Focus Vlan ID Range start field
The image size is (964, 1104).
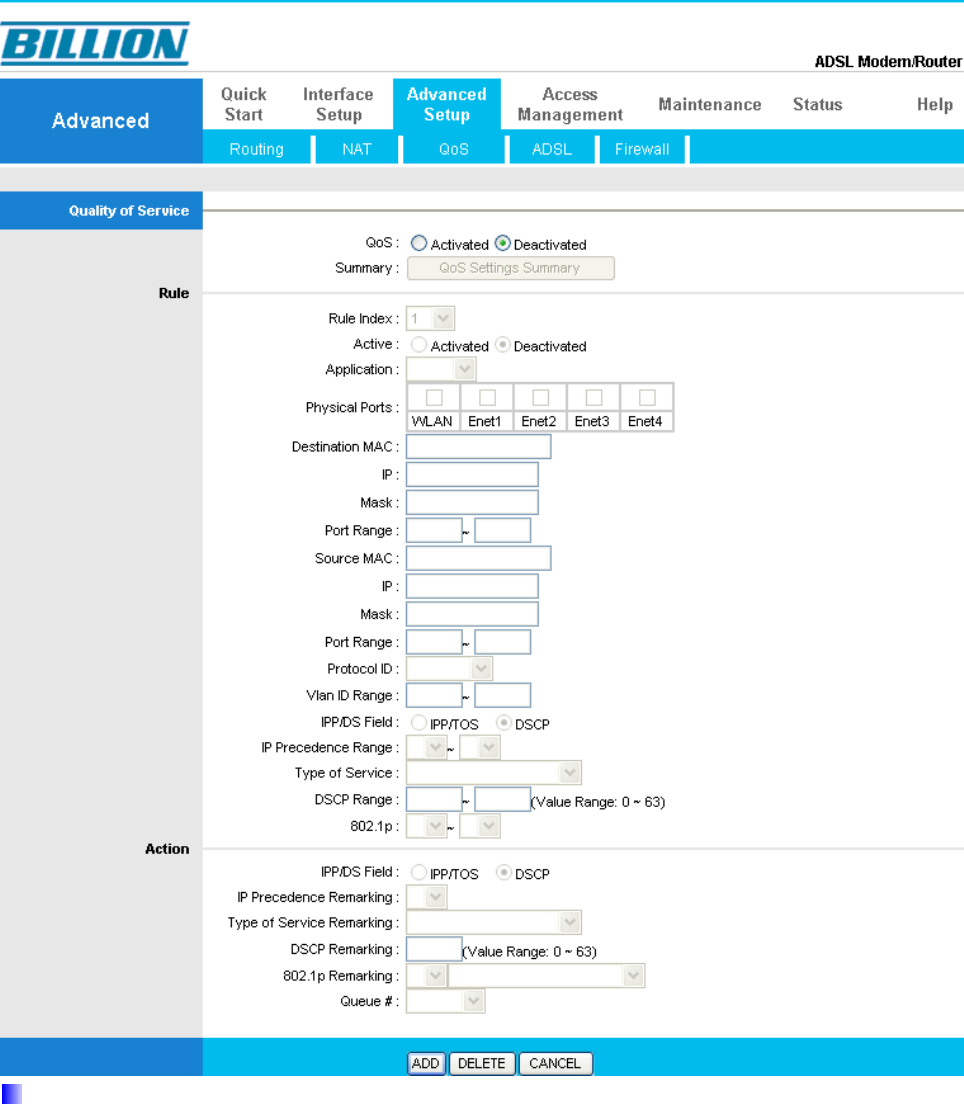(434, 695)
